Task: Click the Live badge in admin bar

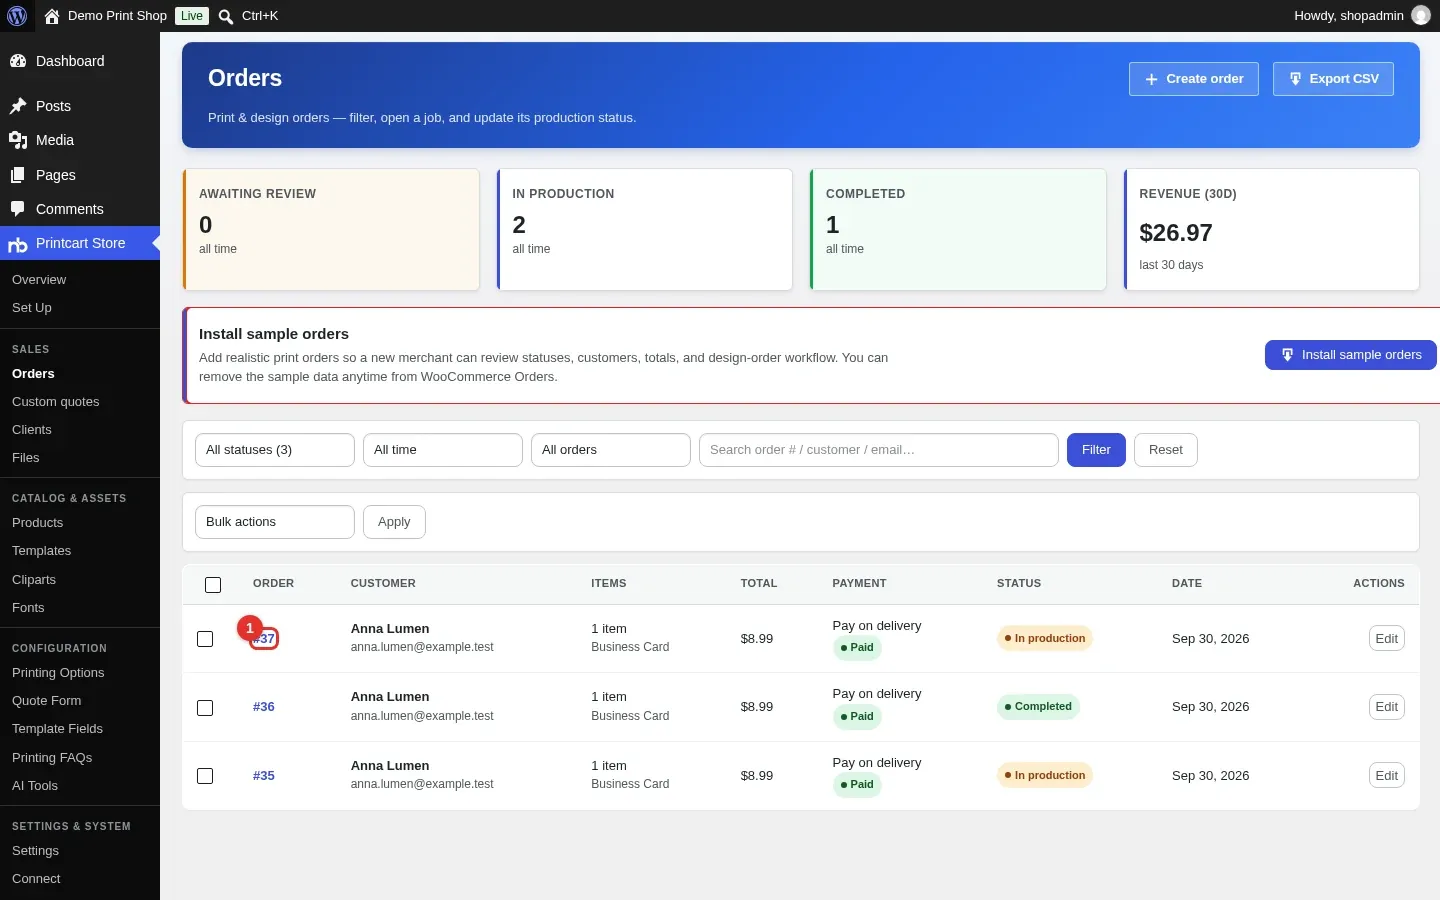Action: pos(192,16)
